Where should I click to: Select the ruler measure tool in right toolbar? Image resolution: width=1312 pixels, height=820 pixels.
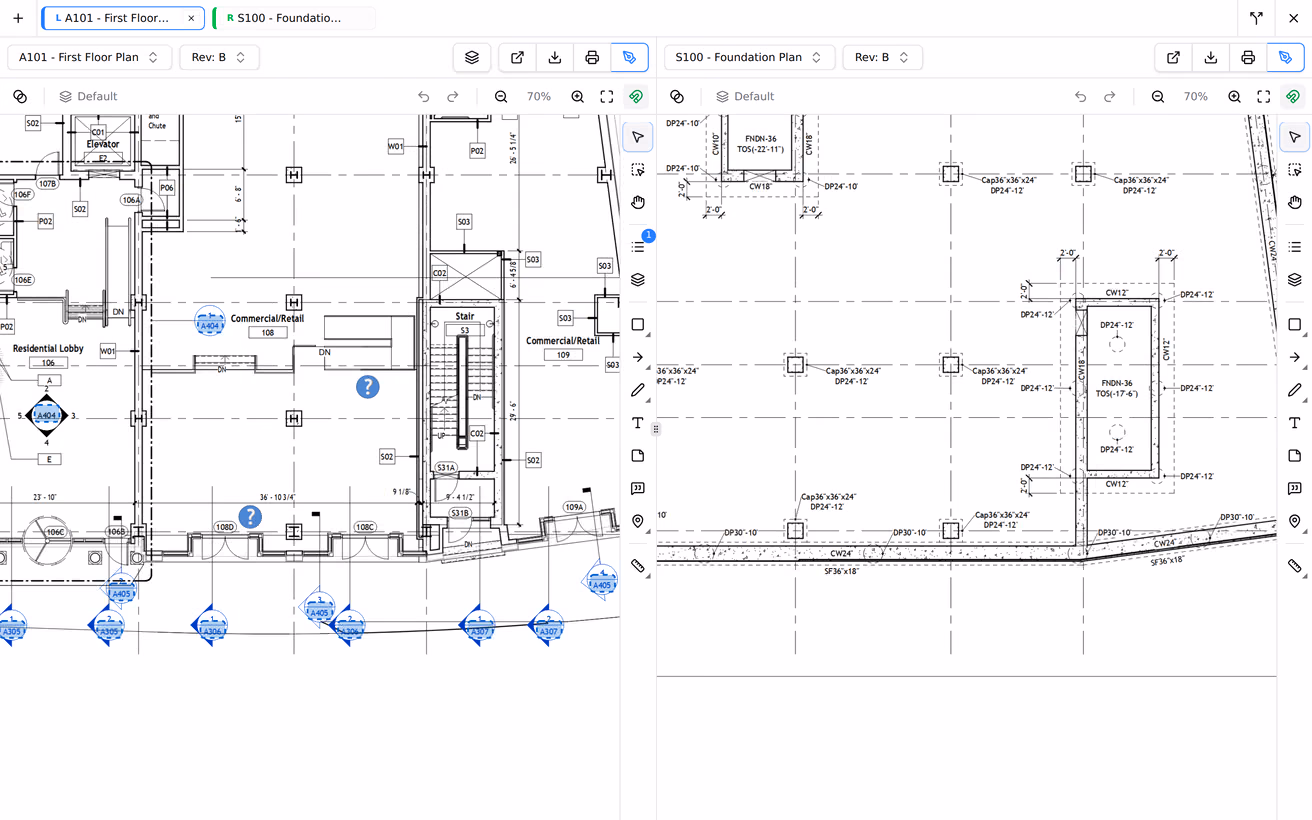pyautogui.click(x=1295, y=566)
